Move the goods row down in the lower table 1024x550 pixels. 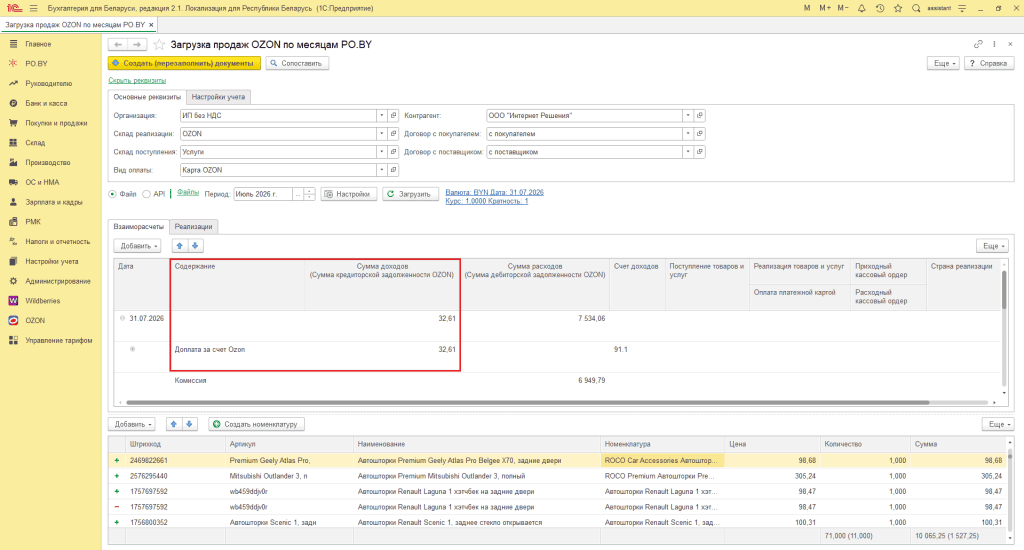pos(189,424)
